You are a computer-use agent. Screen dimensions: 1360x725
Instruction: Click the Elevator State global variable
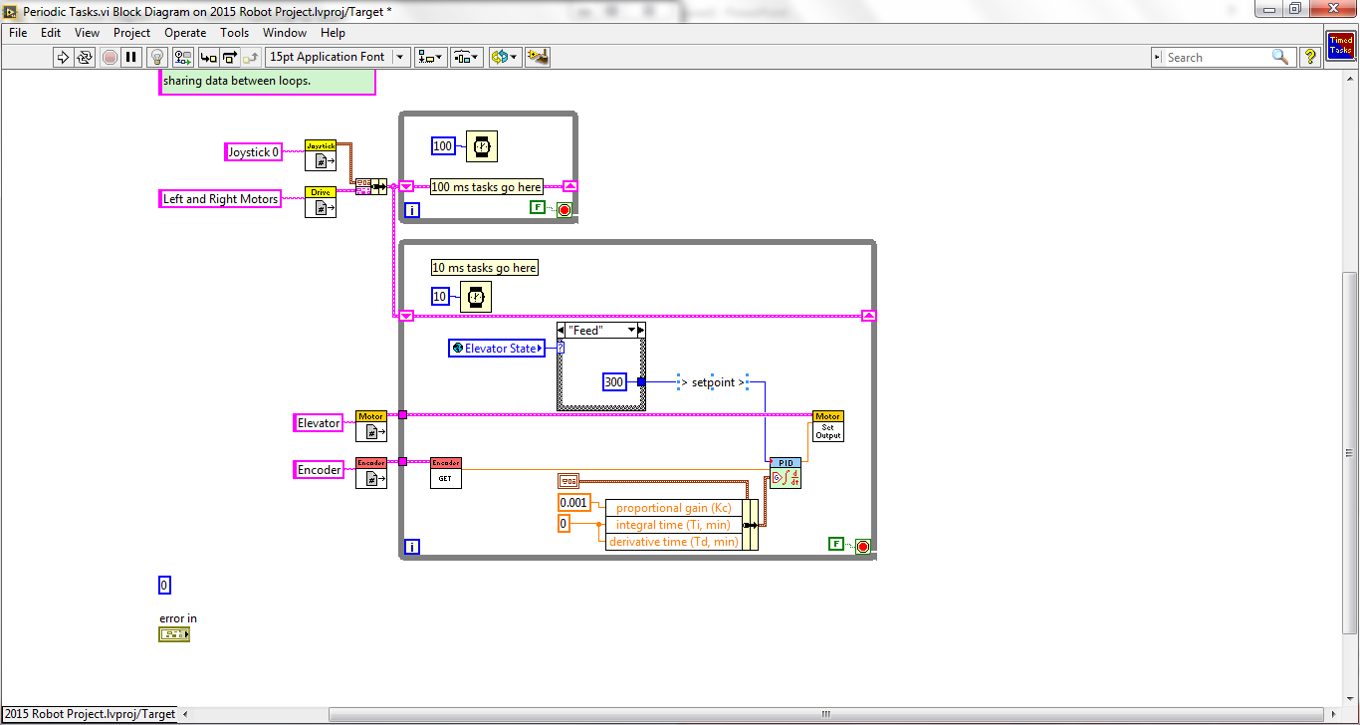click(497, 348)
